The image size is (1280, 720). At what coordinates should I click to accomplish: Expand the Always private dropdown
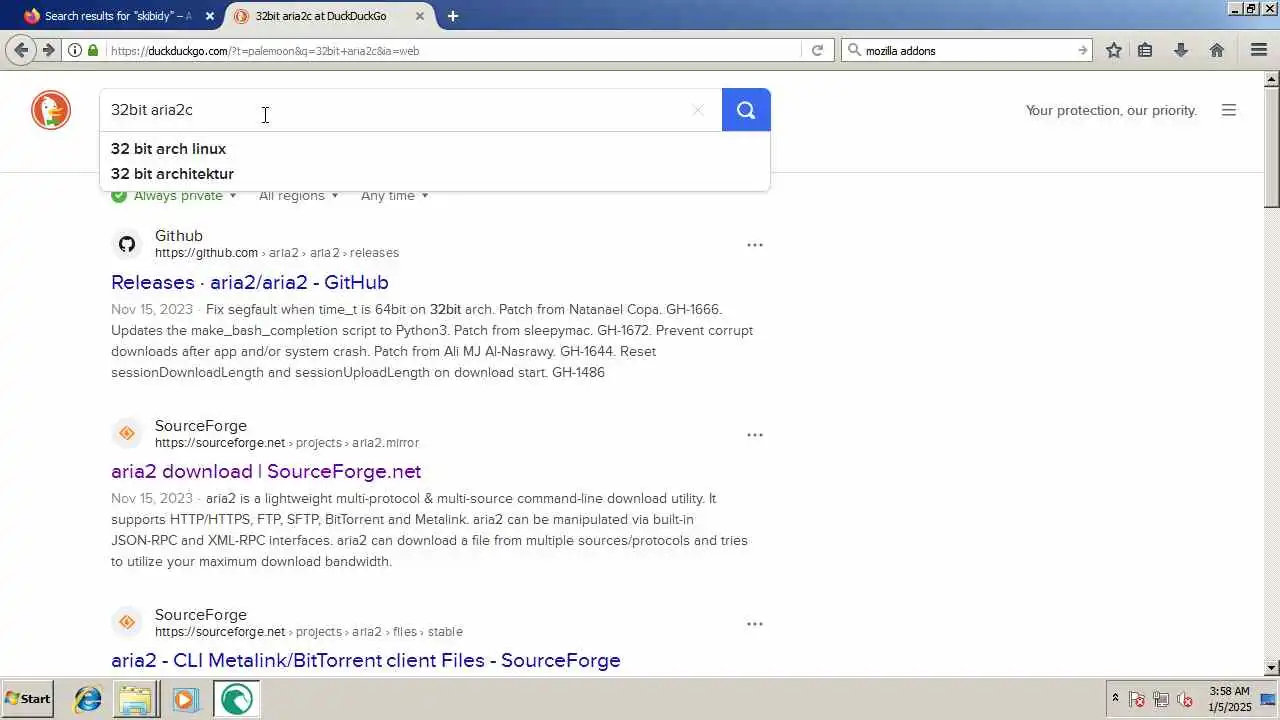coord(175,196)
